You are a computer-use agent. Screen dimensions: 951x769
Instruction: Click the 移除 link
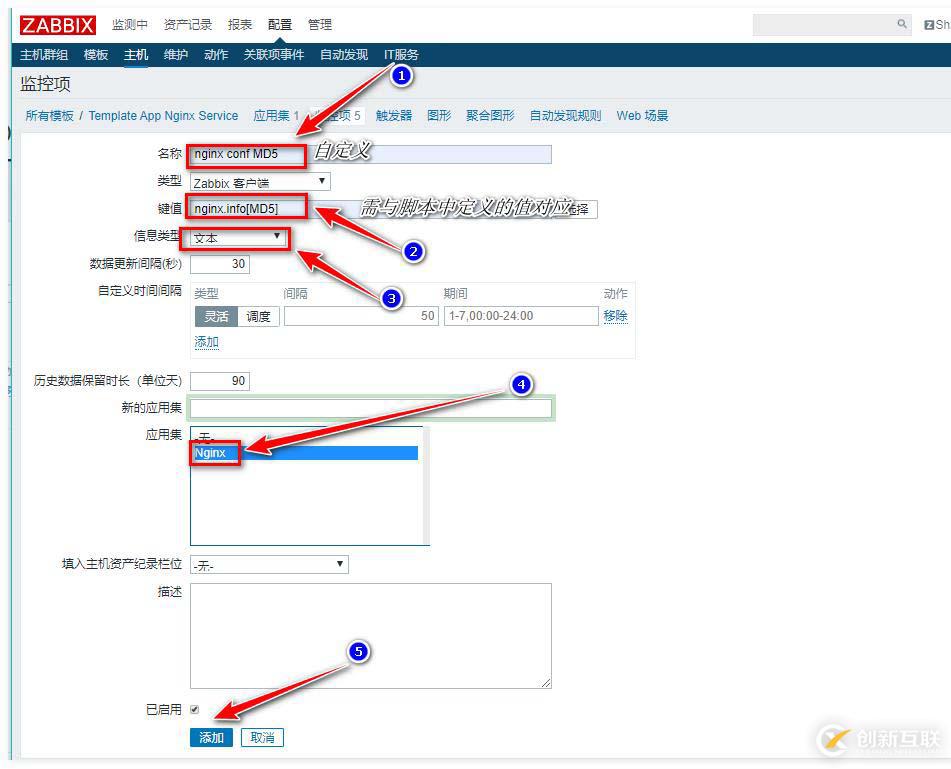615,316
